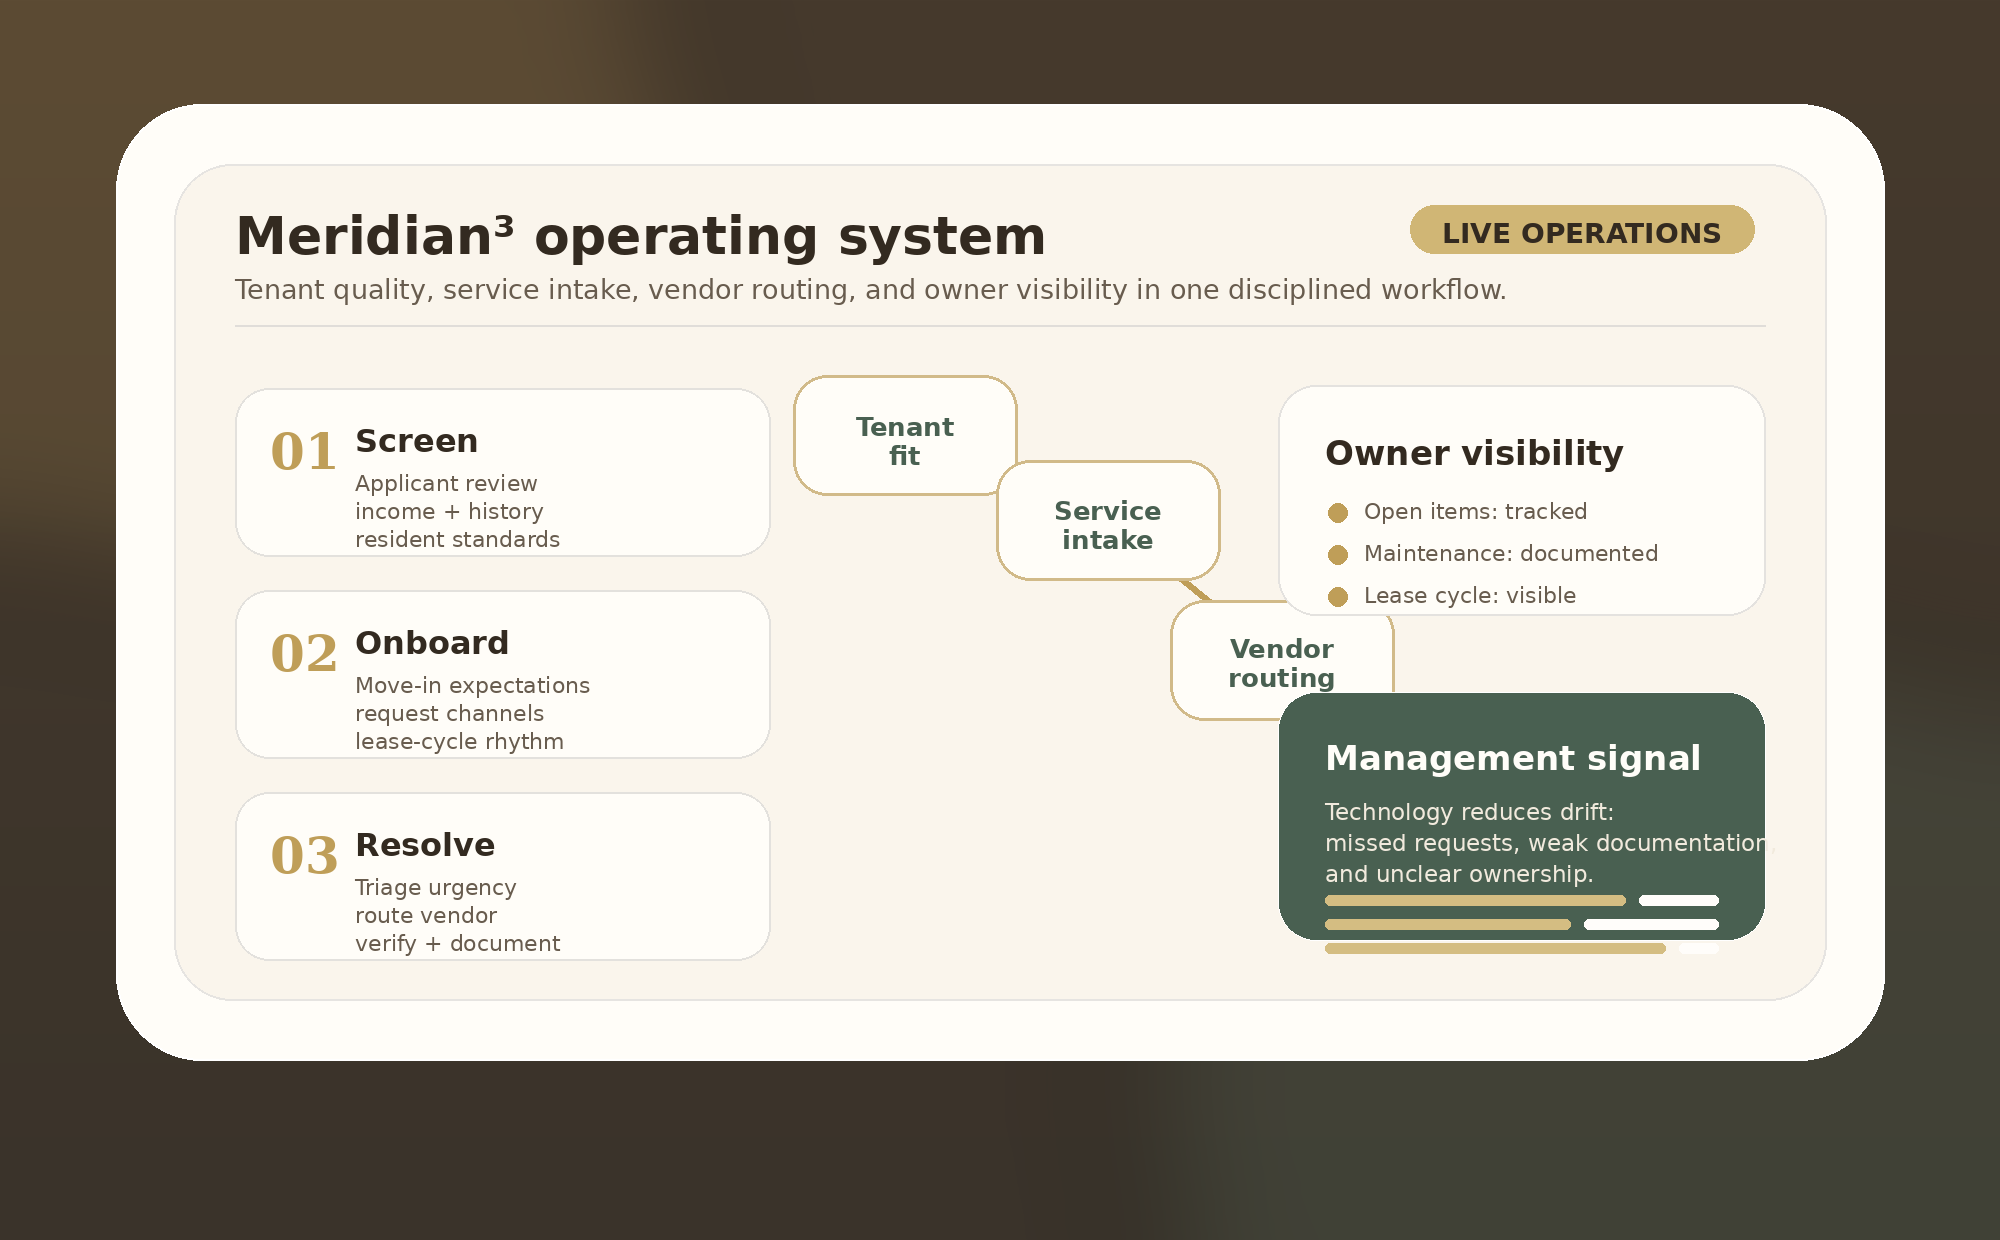This screenshot has height=1240, width=2000.
Task: Click the gold 01 step number
Action: pyautogui.click(x=304, y=452)
